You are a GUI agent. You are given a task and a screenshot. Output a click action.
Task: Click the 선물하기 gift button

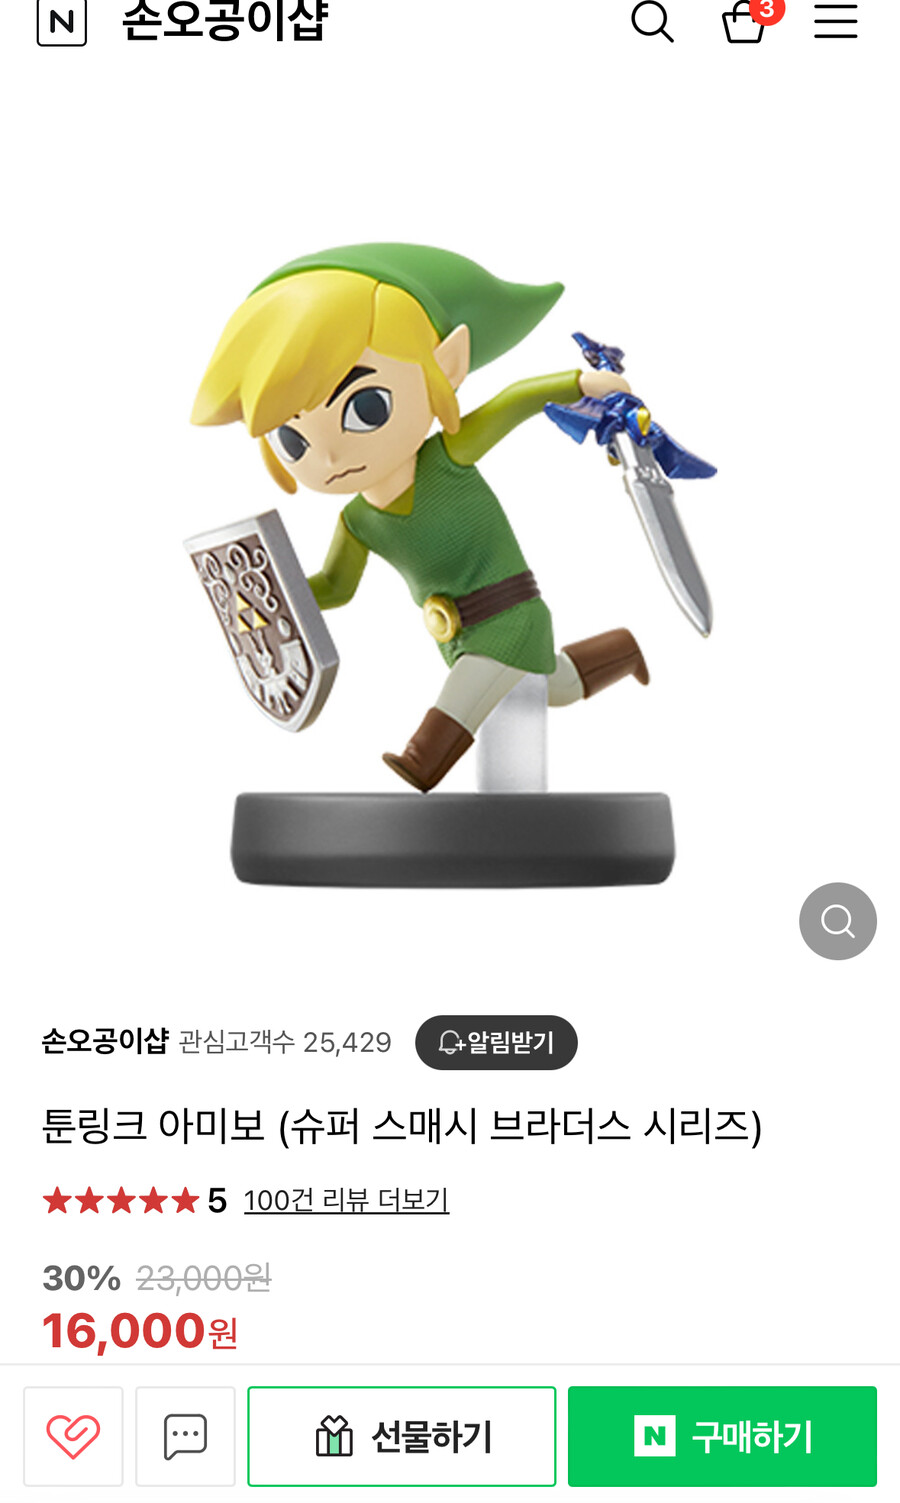point(402,1436)
